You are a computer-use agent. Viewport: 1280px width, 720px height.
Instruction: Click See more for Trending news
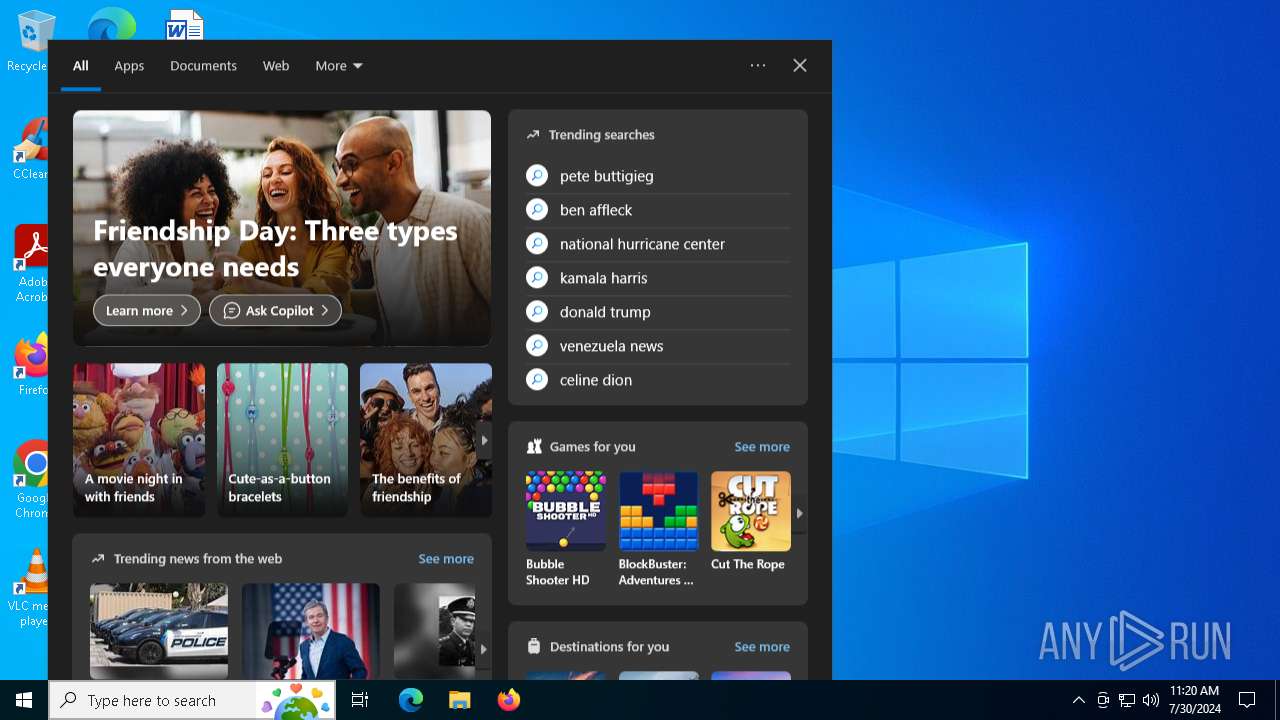446,559
